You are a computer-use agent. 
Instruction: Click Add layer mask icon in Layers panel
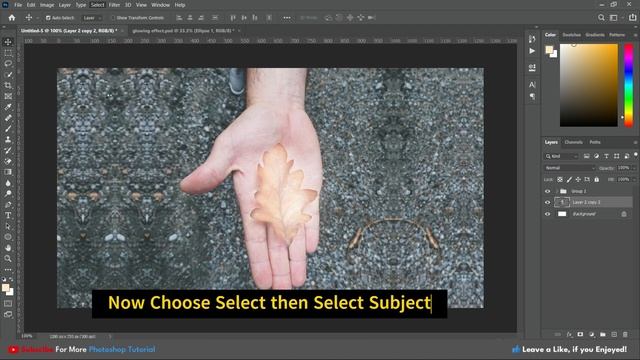click(x=580, y=334)
